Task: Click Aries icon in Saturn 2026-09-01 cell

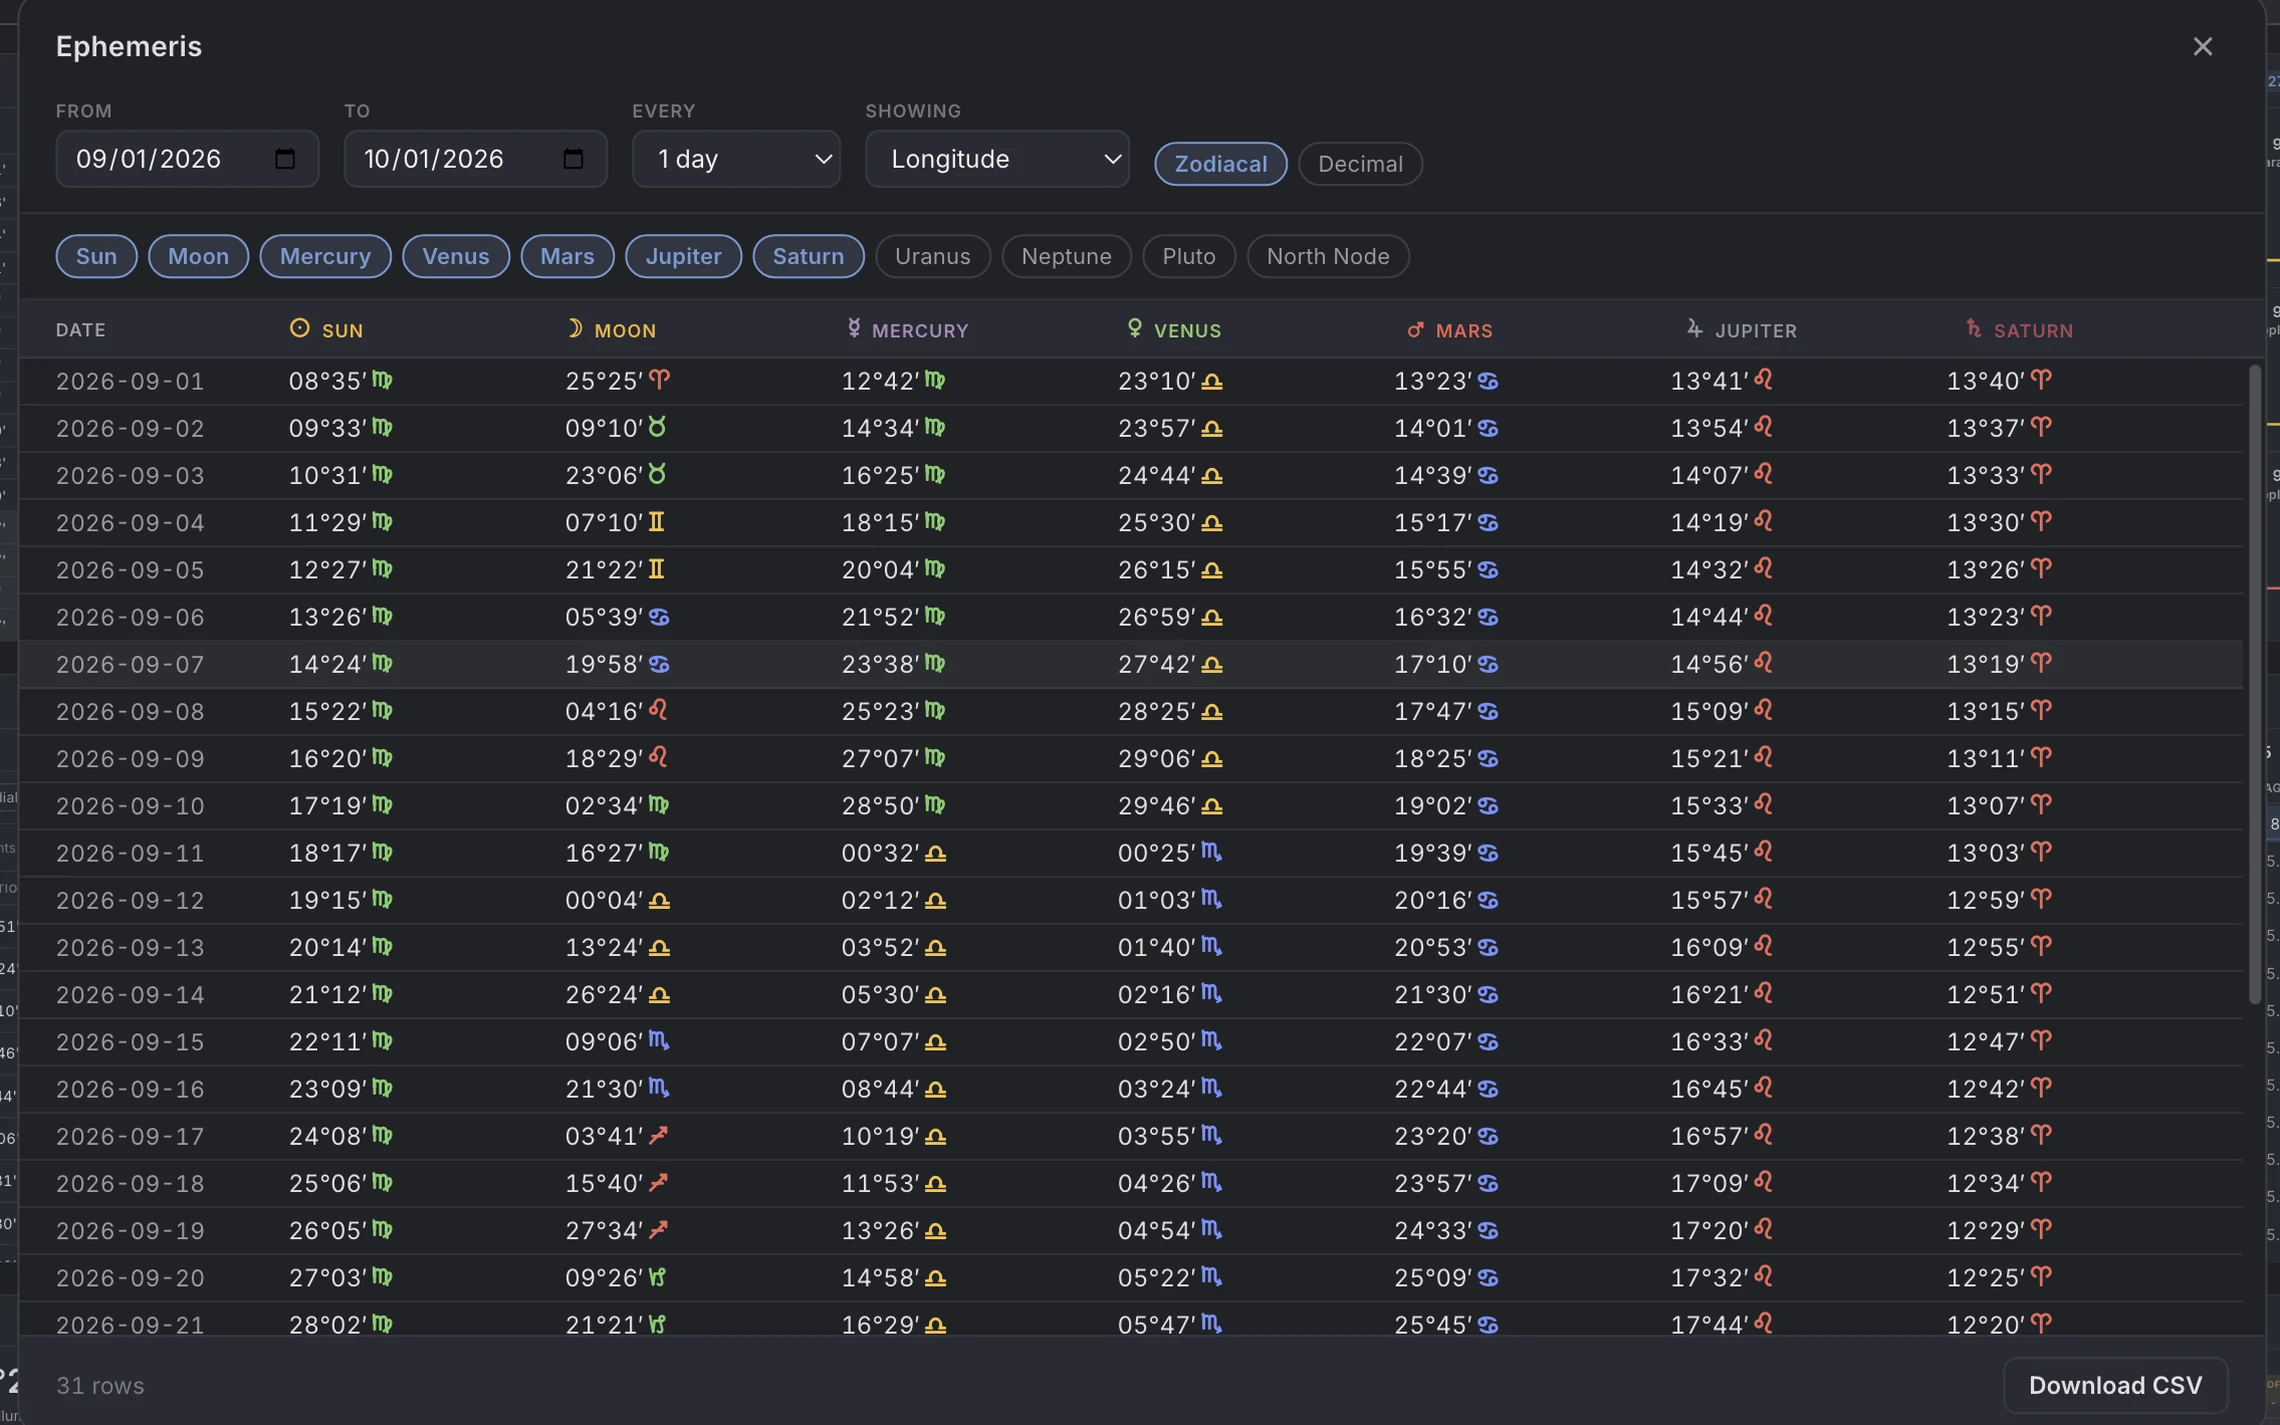Action: pos(2041,380)
